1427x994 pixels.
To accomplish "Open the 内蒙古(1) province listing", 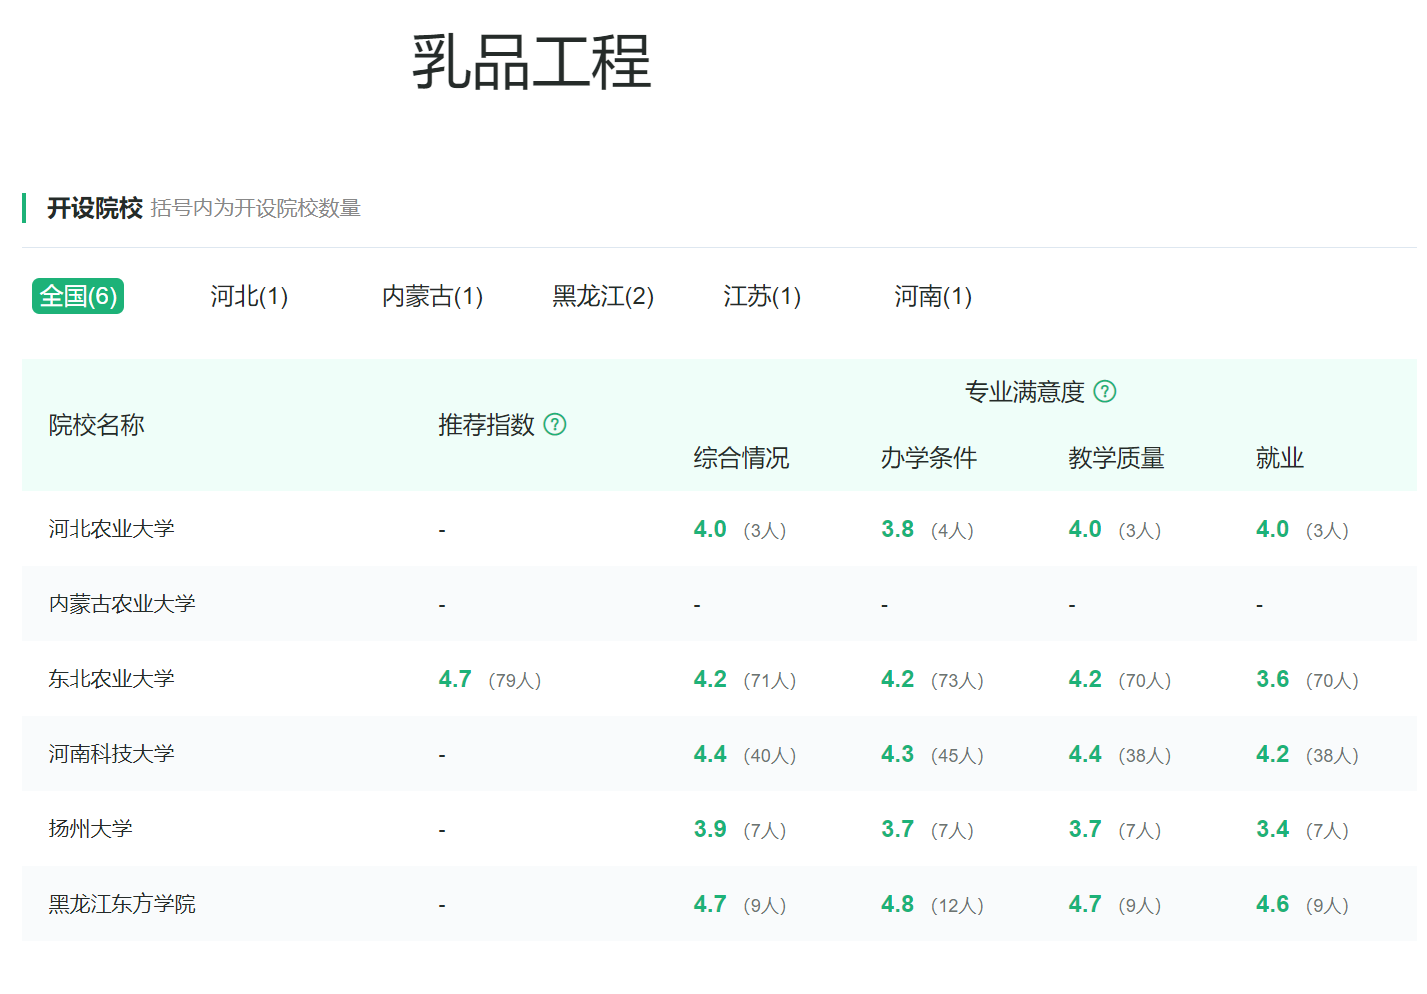I will tap(432, 296).
